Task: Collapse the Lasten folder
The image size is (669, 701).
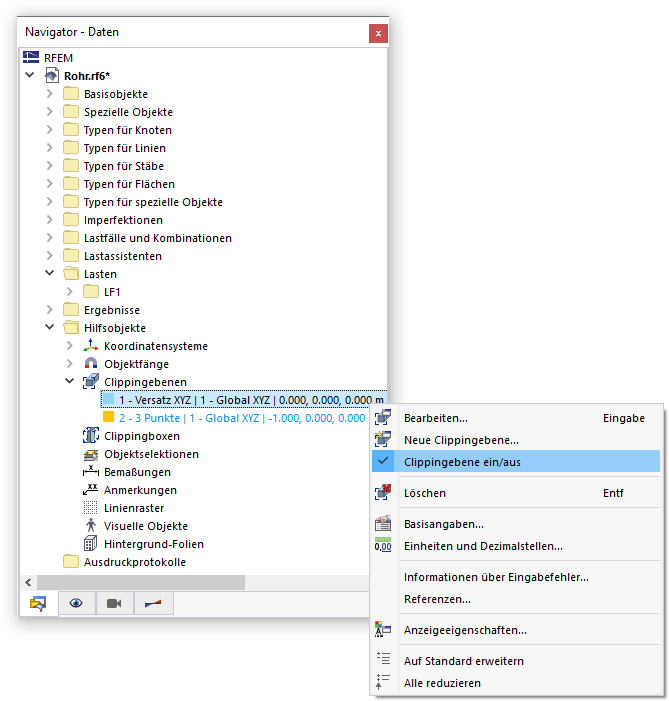Action: click(x=50, y=273)
